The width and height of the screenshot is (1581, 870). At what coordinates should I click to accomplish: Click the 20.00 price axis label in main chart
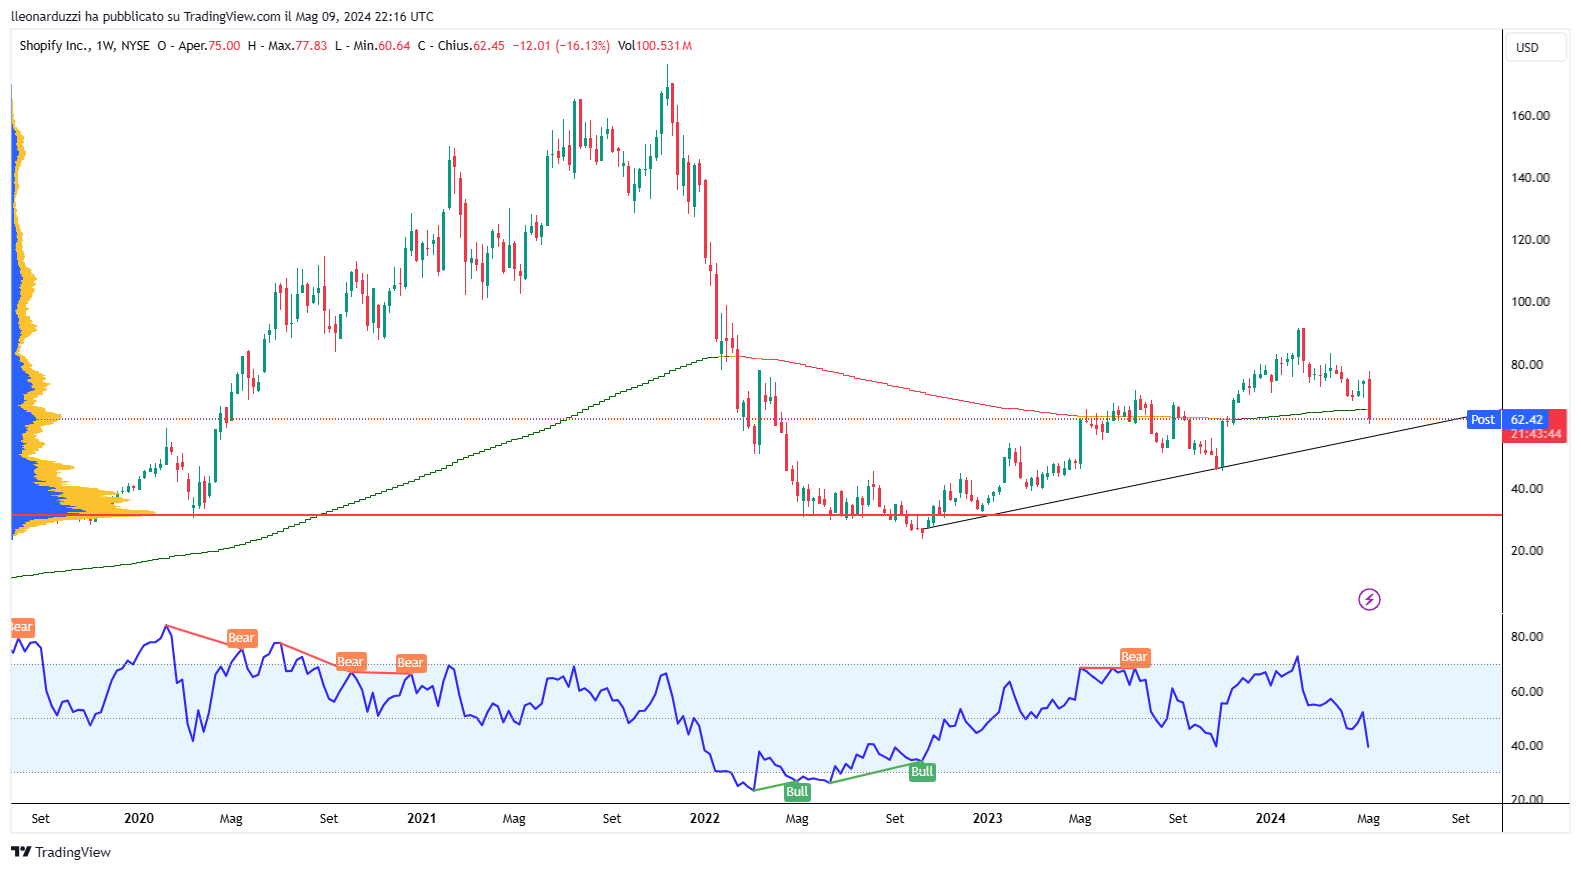[1527, 550]
